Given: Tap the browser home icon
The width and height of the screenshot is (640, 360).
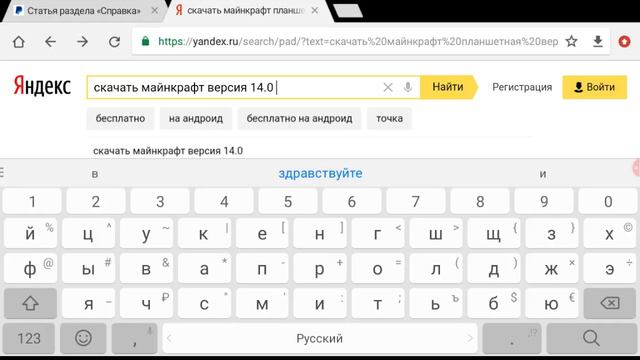Looking at the screenshot, I should click(x=19, y=42).
